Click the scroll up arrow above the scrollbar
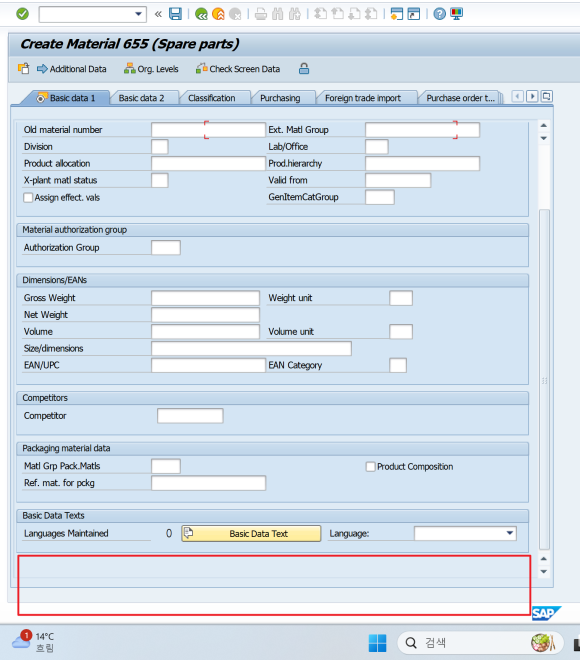 (544, 125)
